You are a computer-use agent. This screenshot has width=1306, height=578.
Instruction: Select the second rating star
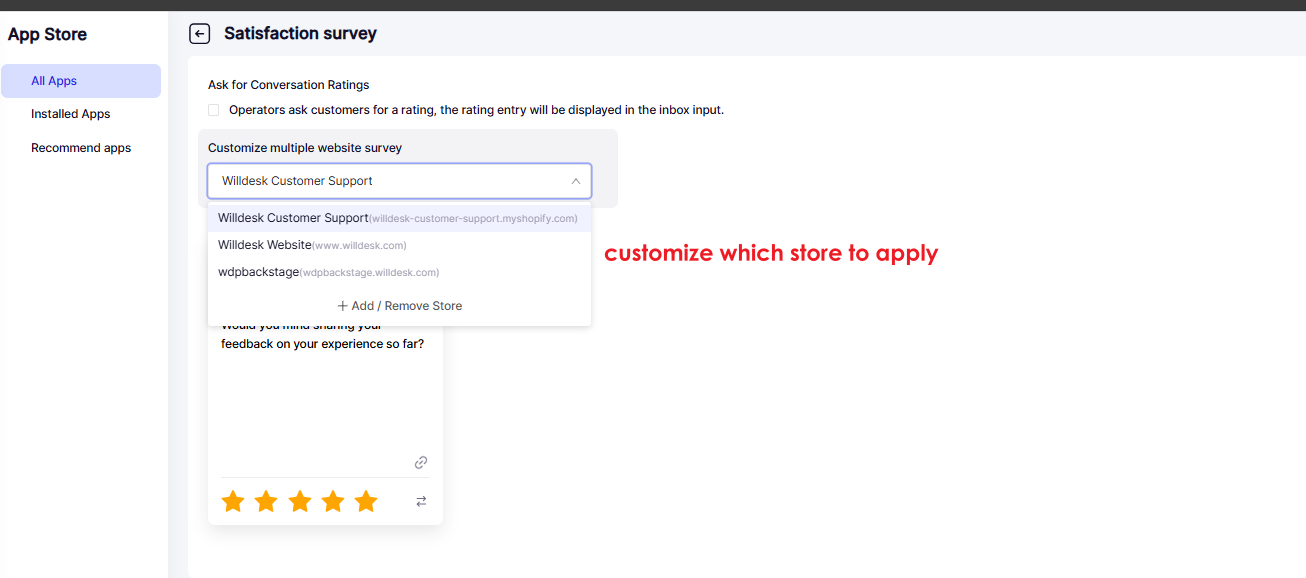tap(266, 501)
